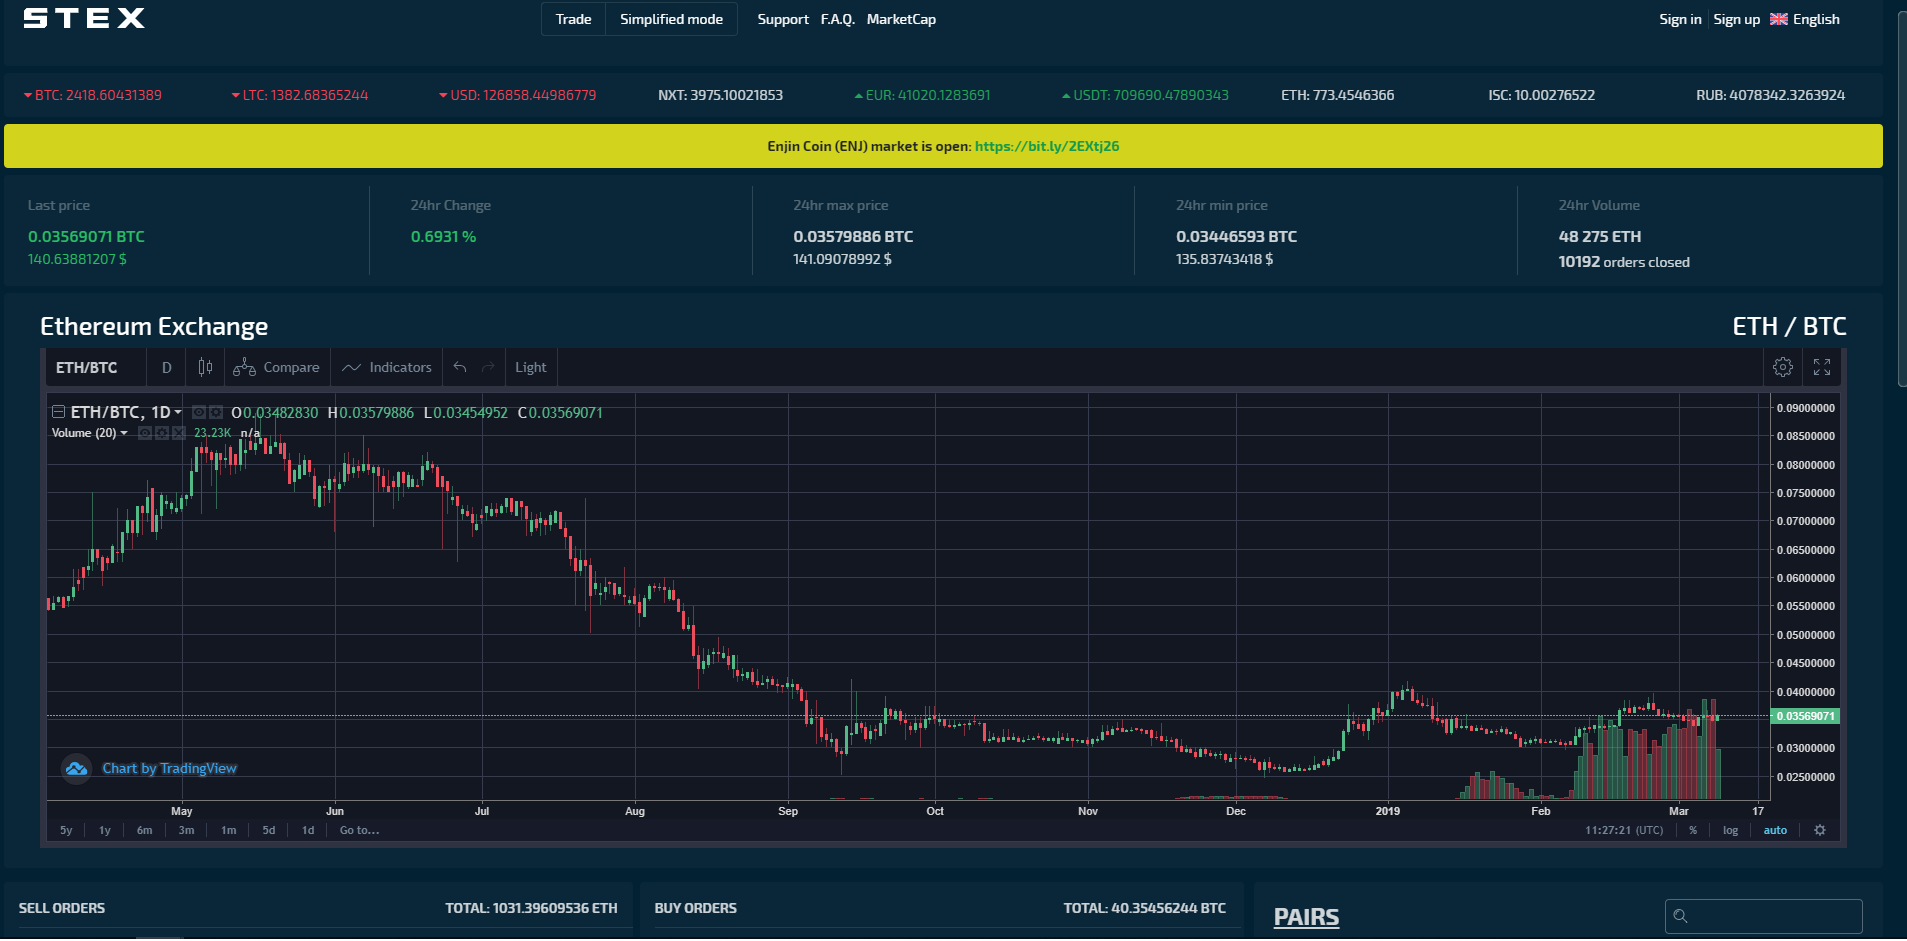Collapse the ETH/BTC legend with minus box

(x=58, y=412)
